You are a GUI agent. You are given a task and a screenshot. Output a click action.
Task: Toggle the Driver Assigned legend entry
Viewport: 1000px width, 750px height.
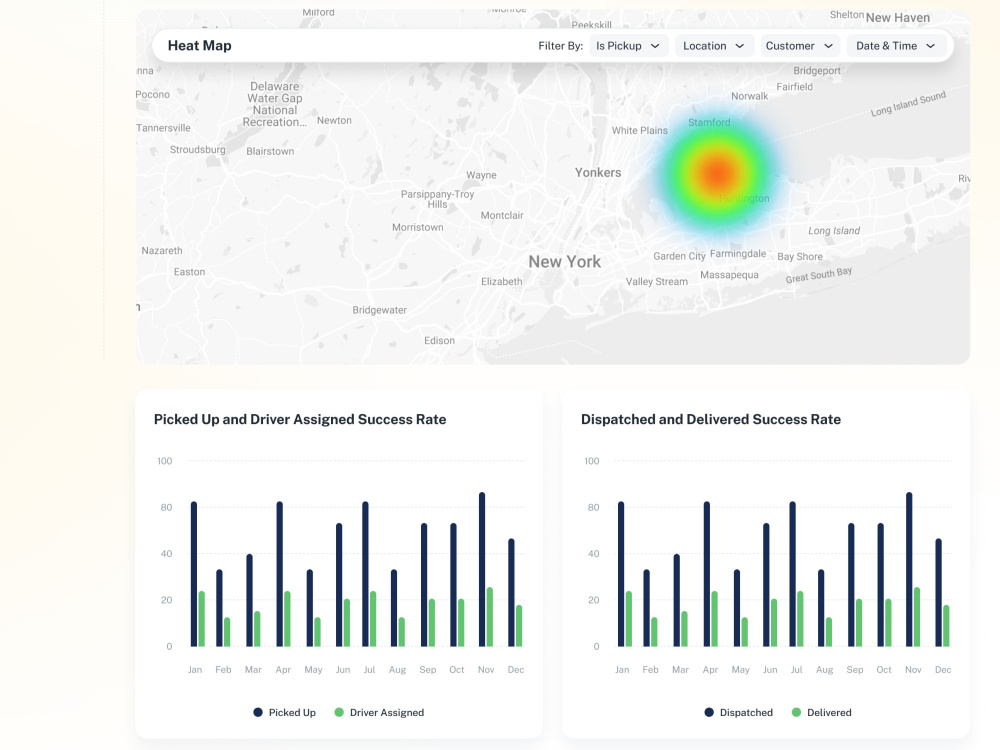click(379, 712)
